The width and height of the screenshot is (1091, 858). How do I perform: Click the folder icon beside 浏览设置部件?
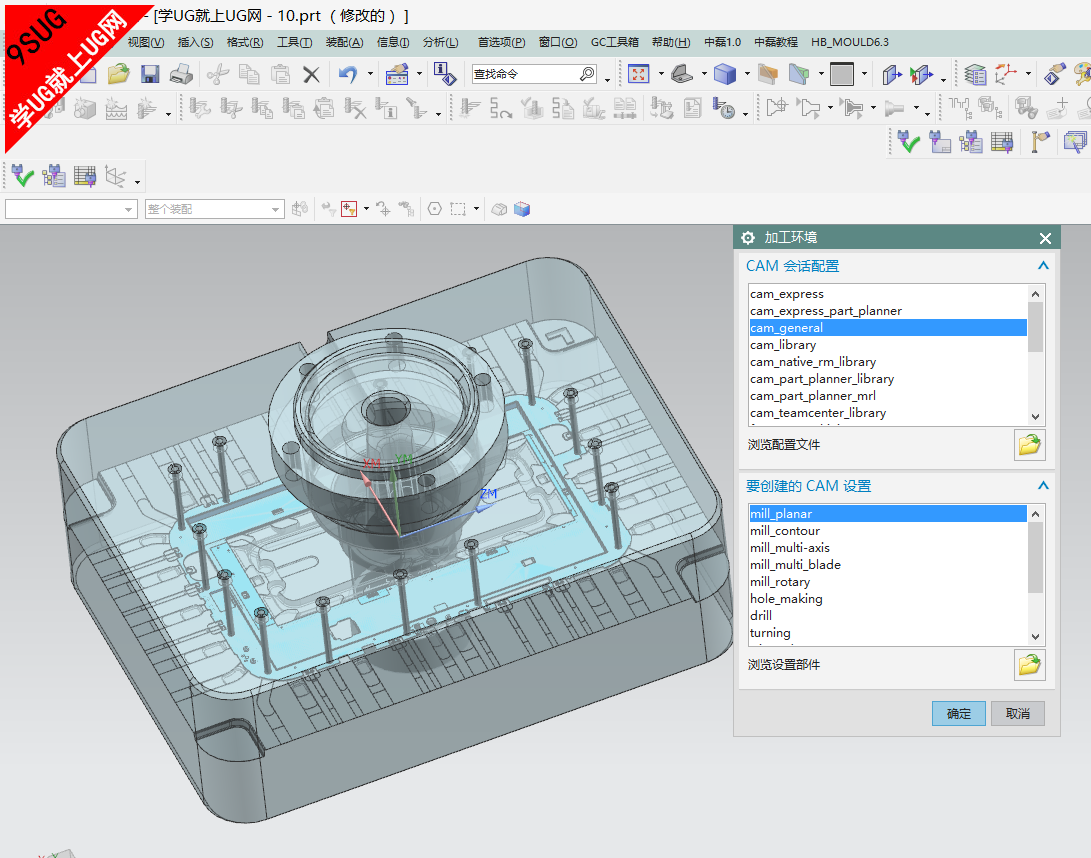tap(1030, 665)
